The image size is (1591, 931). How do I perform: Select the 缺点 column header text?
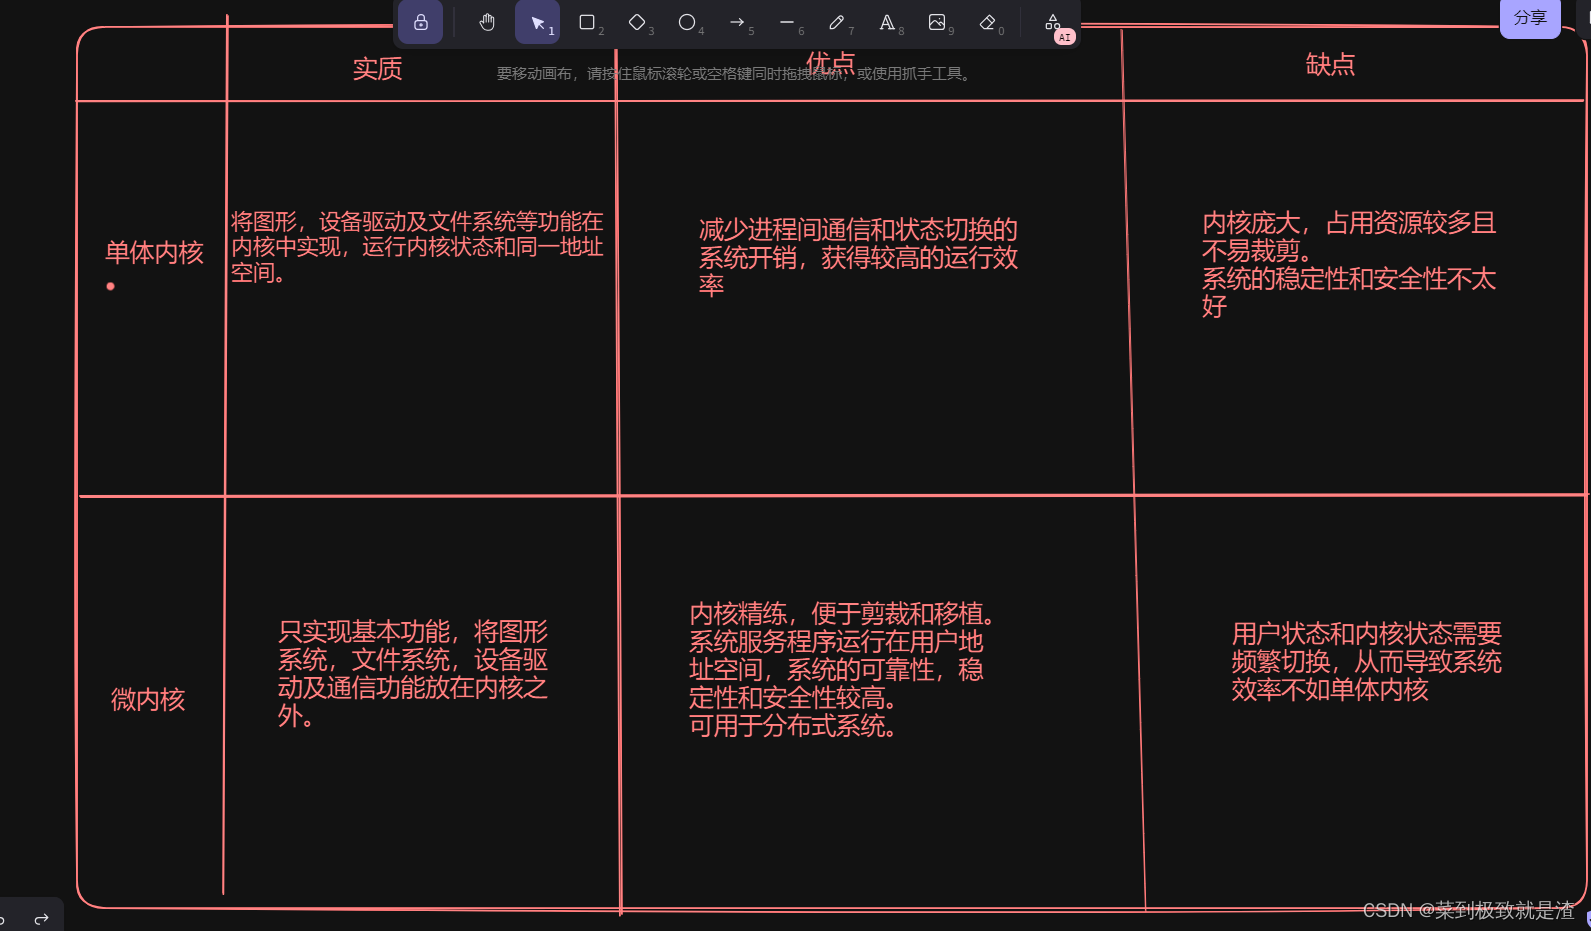pyautogui.click(x=1330, y=65)
